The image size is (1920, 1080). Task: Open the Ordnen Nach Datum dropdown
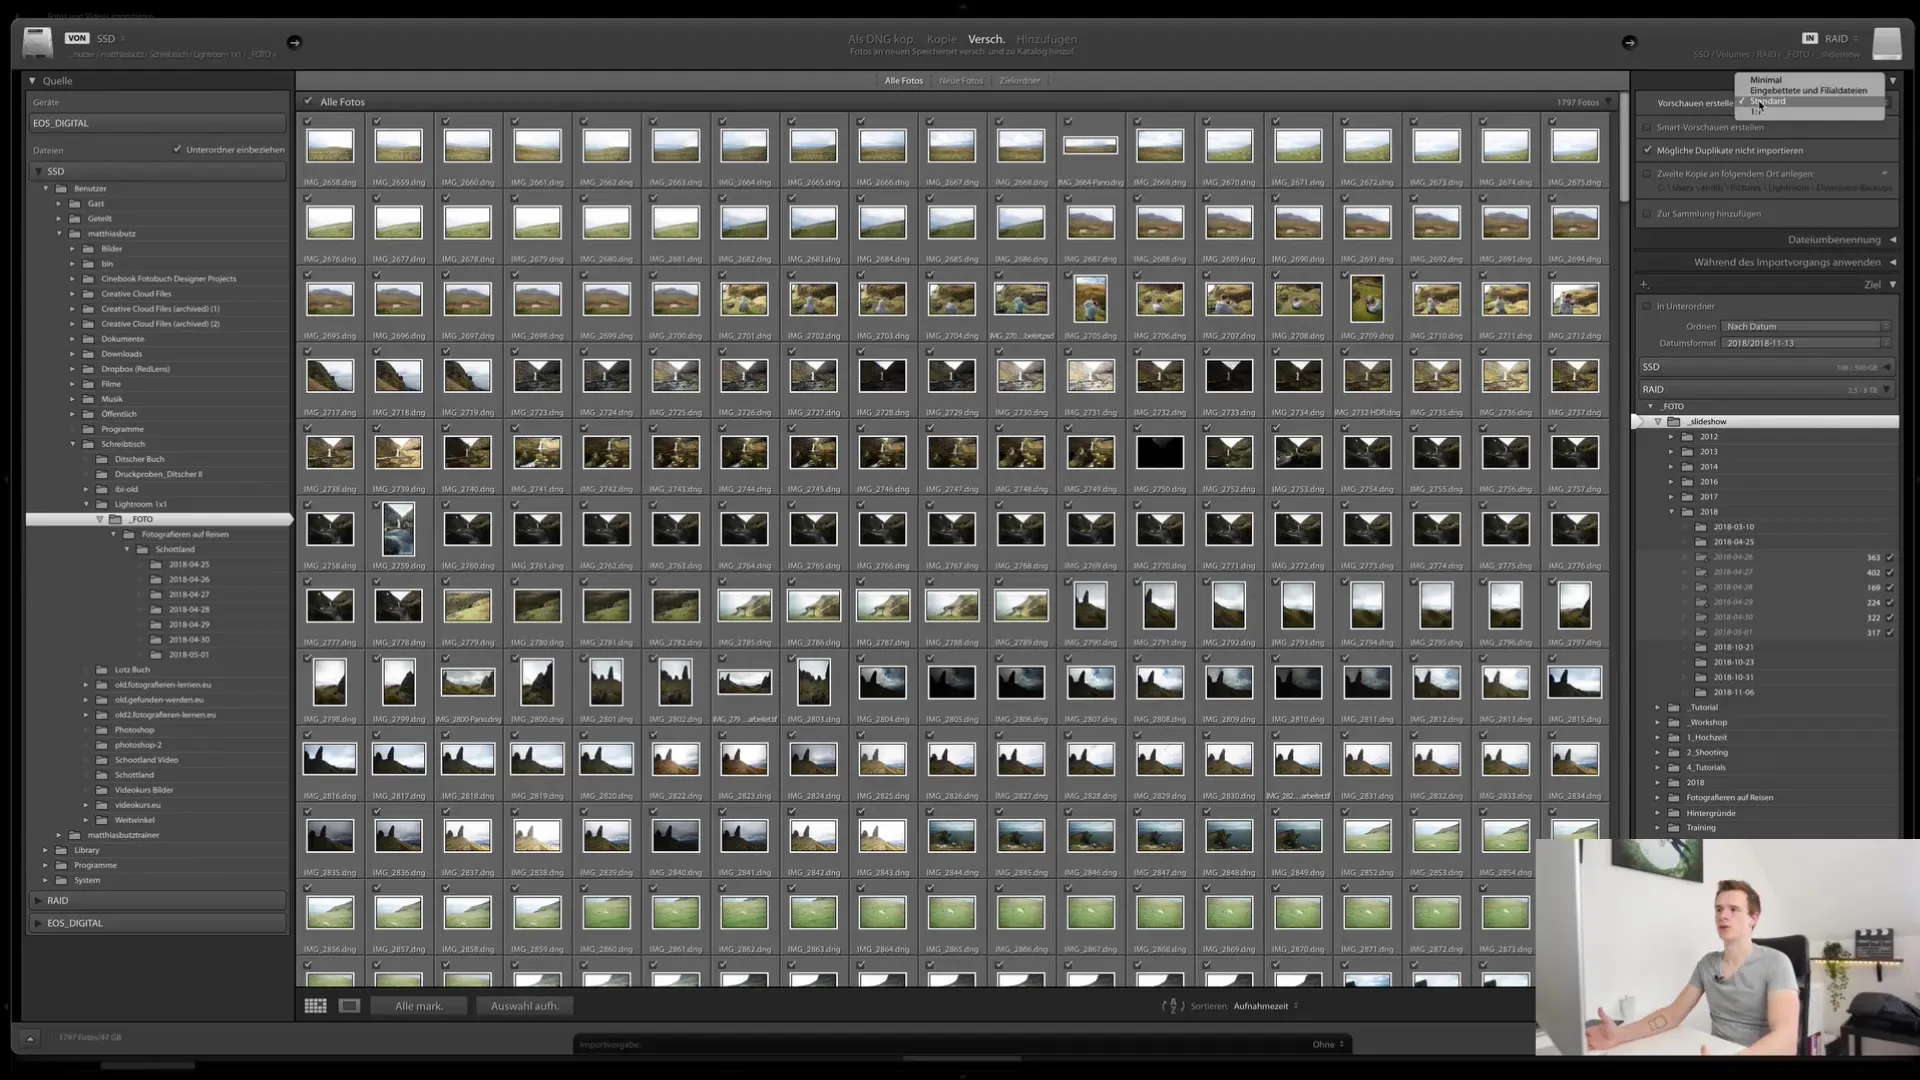pos(1806,326)
